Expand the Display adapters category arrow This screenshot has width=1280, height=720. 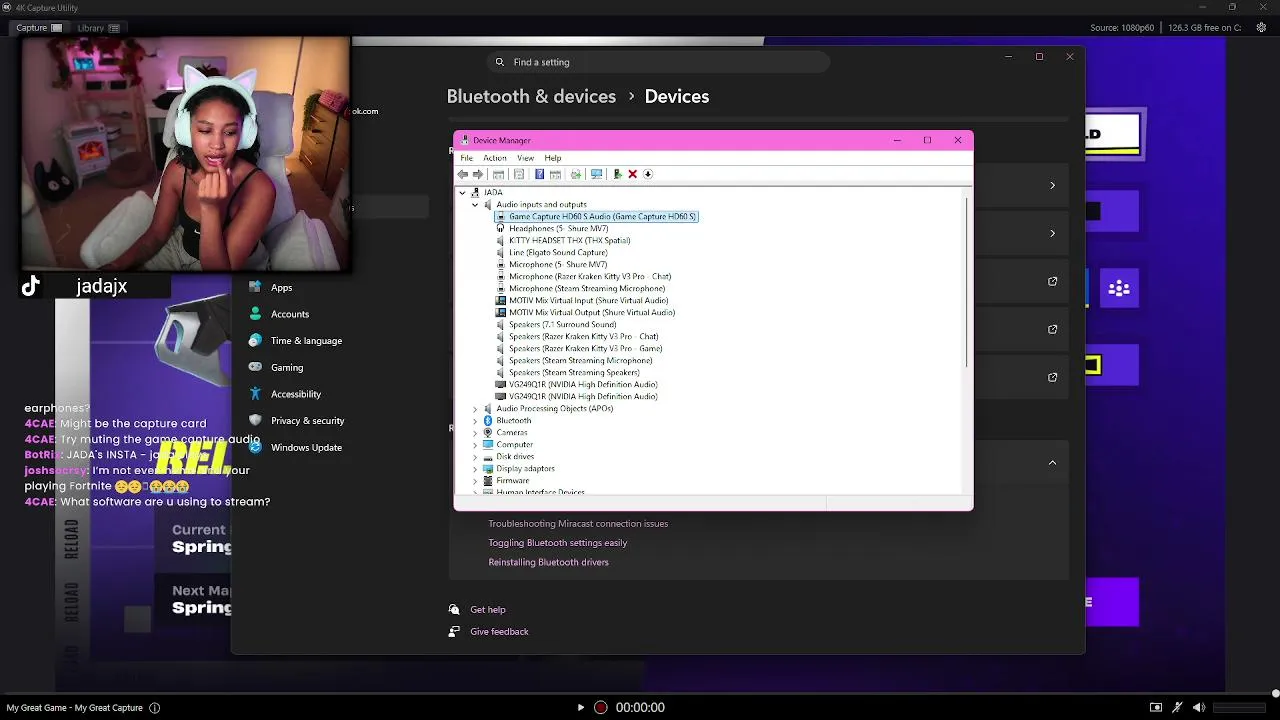tap(475, 468)
